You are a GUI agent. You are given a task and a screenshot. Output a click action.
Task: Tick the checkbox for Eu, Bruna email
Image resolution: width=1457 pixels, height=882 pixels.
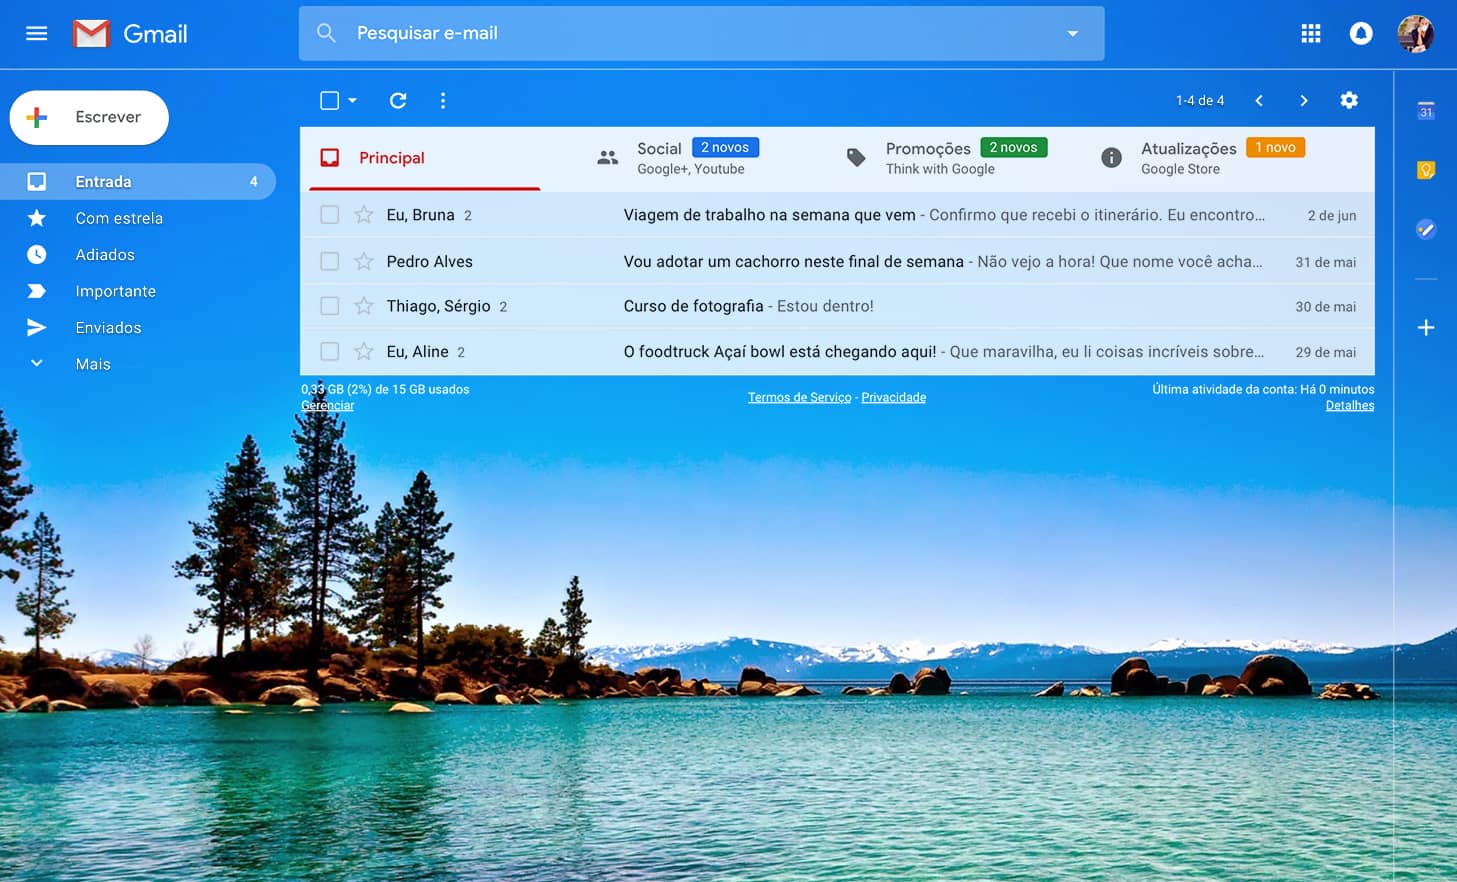pyautogui.click(x=329, y=215)
